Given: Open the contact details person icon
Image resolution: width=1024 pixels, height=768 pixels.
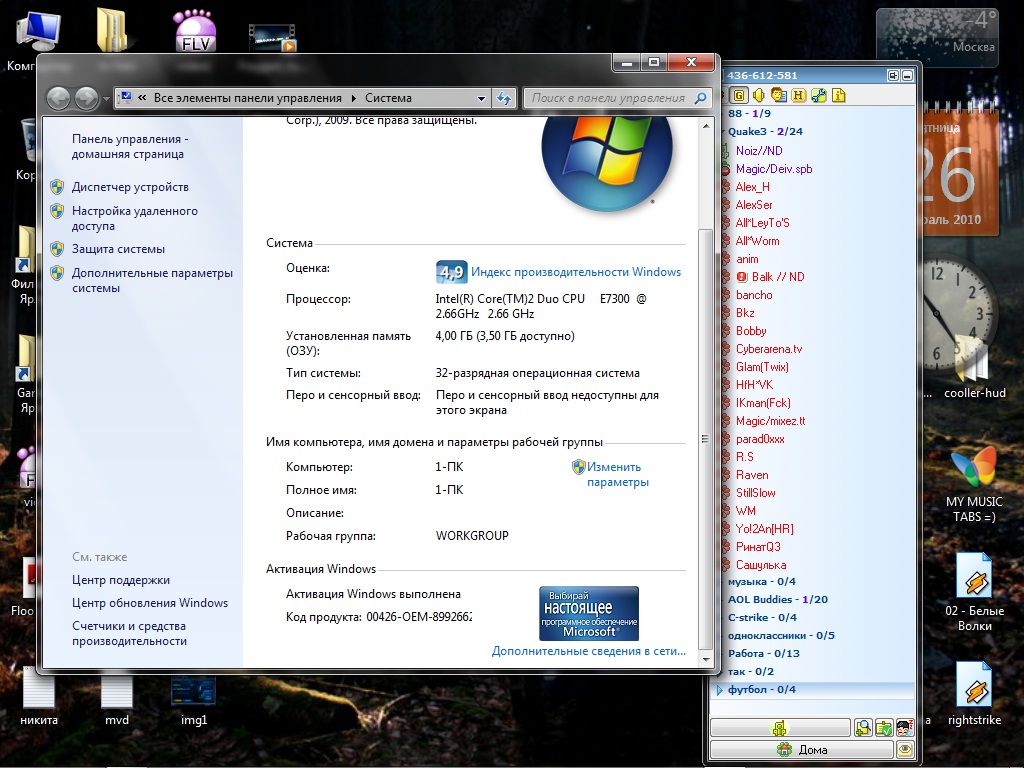Looking at the screenshot, I should pyautogui.click(x=778, y=96).
